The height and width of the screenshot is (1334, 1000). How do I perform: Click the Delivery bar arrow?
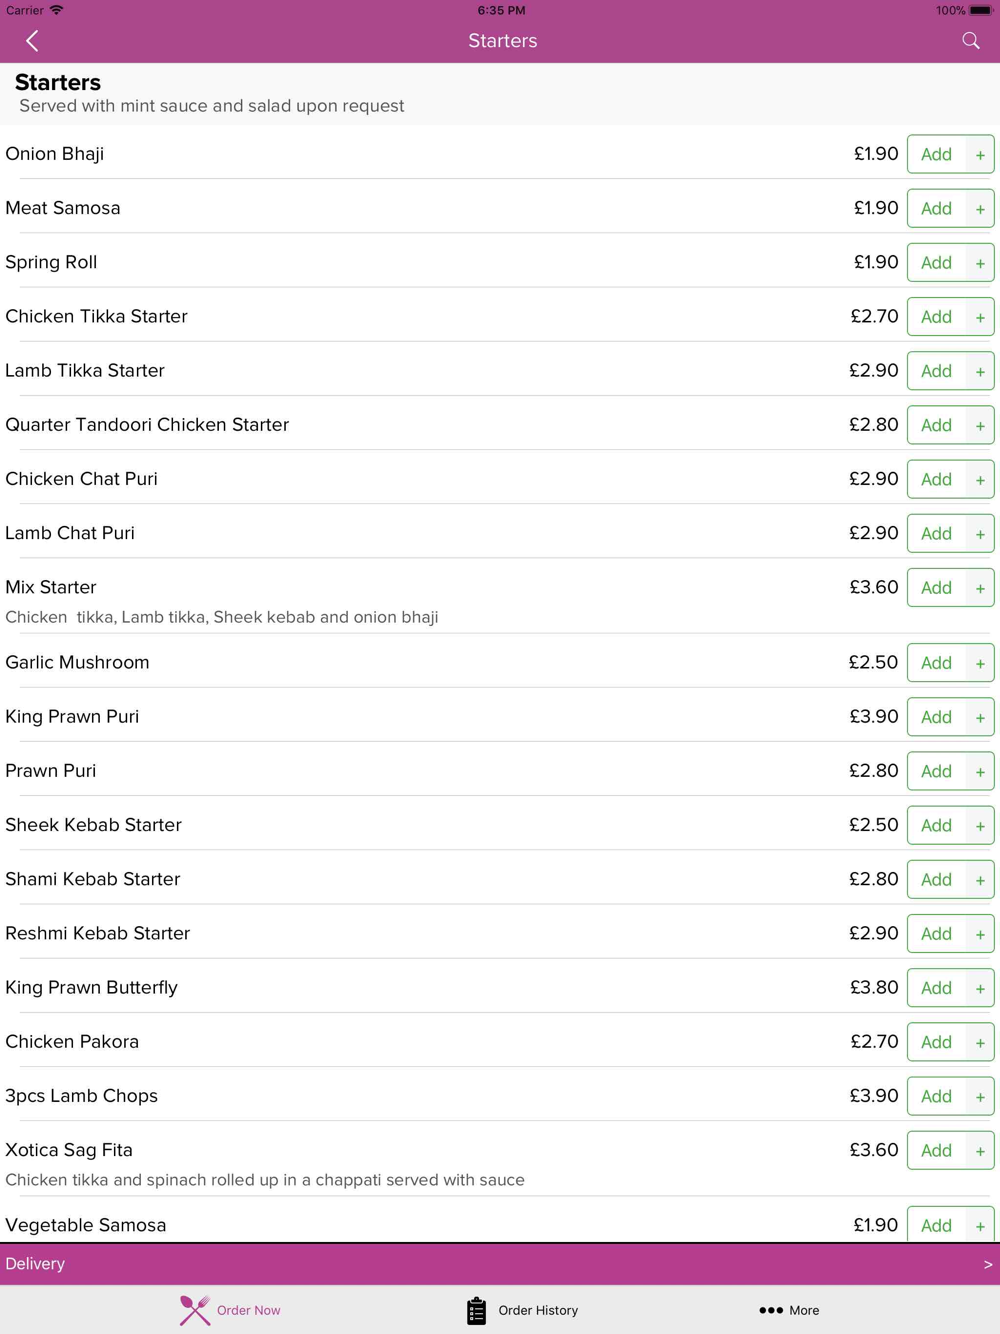[x=988, y=1264]
